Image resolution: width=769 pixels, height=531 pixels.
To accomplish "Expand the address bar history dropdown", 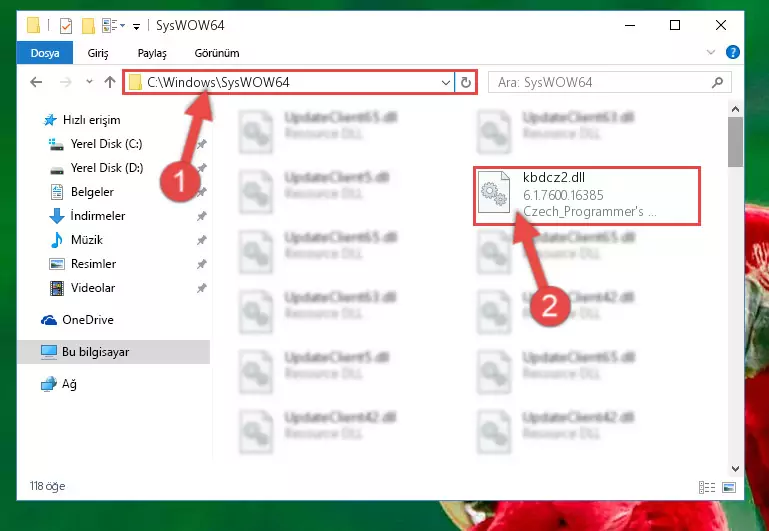I will [x=446, y=82].
